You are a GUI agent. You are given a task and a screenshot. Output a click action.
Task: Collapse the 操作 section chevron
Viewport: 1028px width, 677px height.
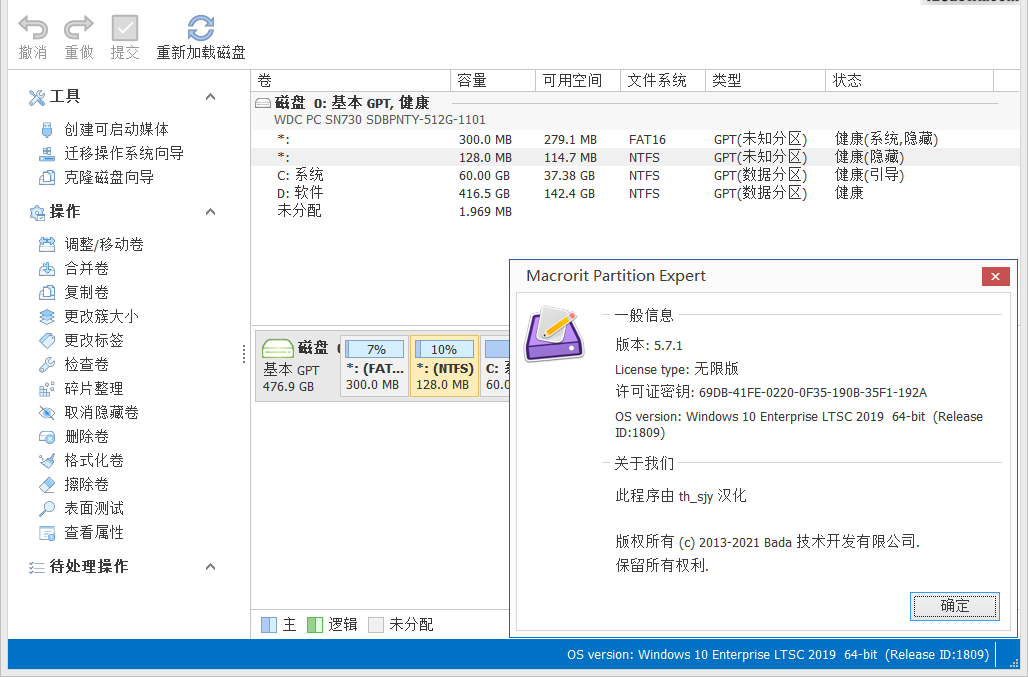point(210,212)
